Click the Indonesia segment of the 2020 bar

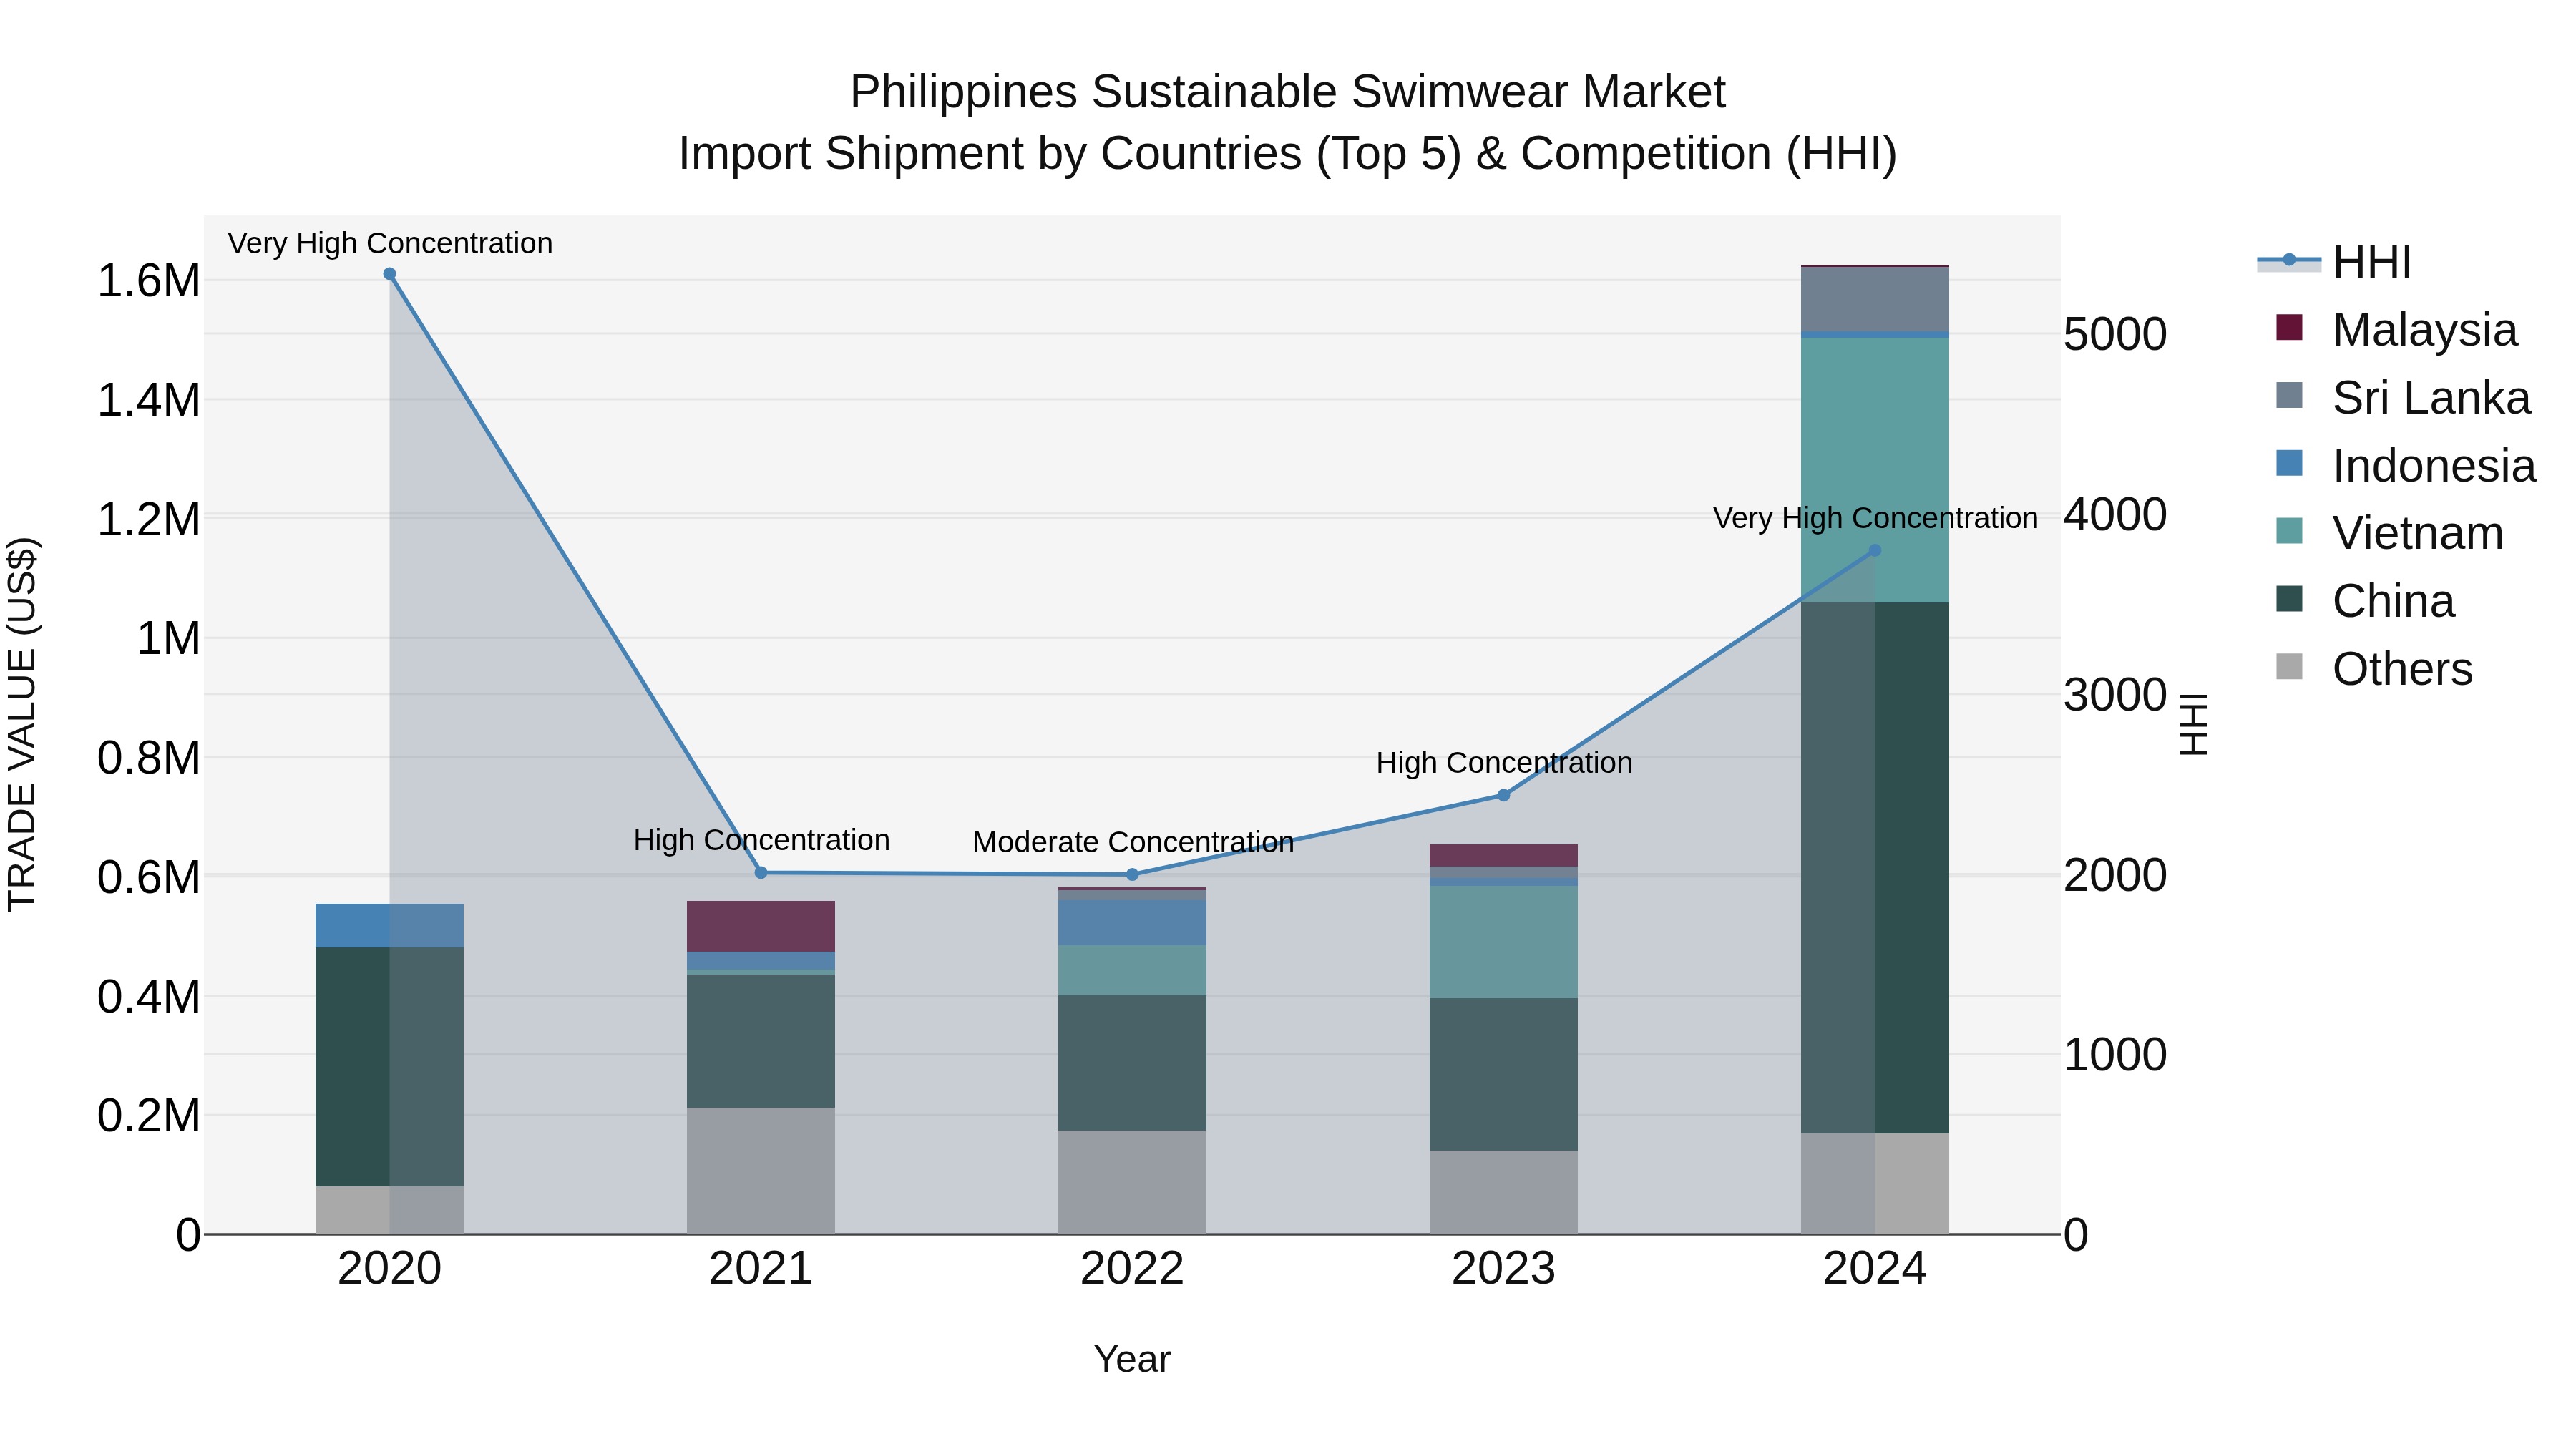coord(390,926)
